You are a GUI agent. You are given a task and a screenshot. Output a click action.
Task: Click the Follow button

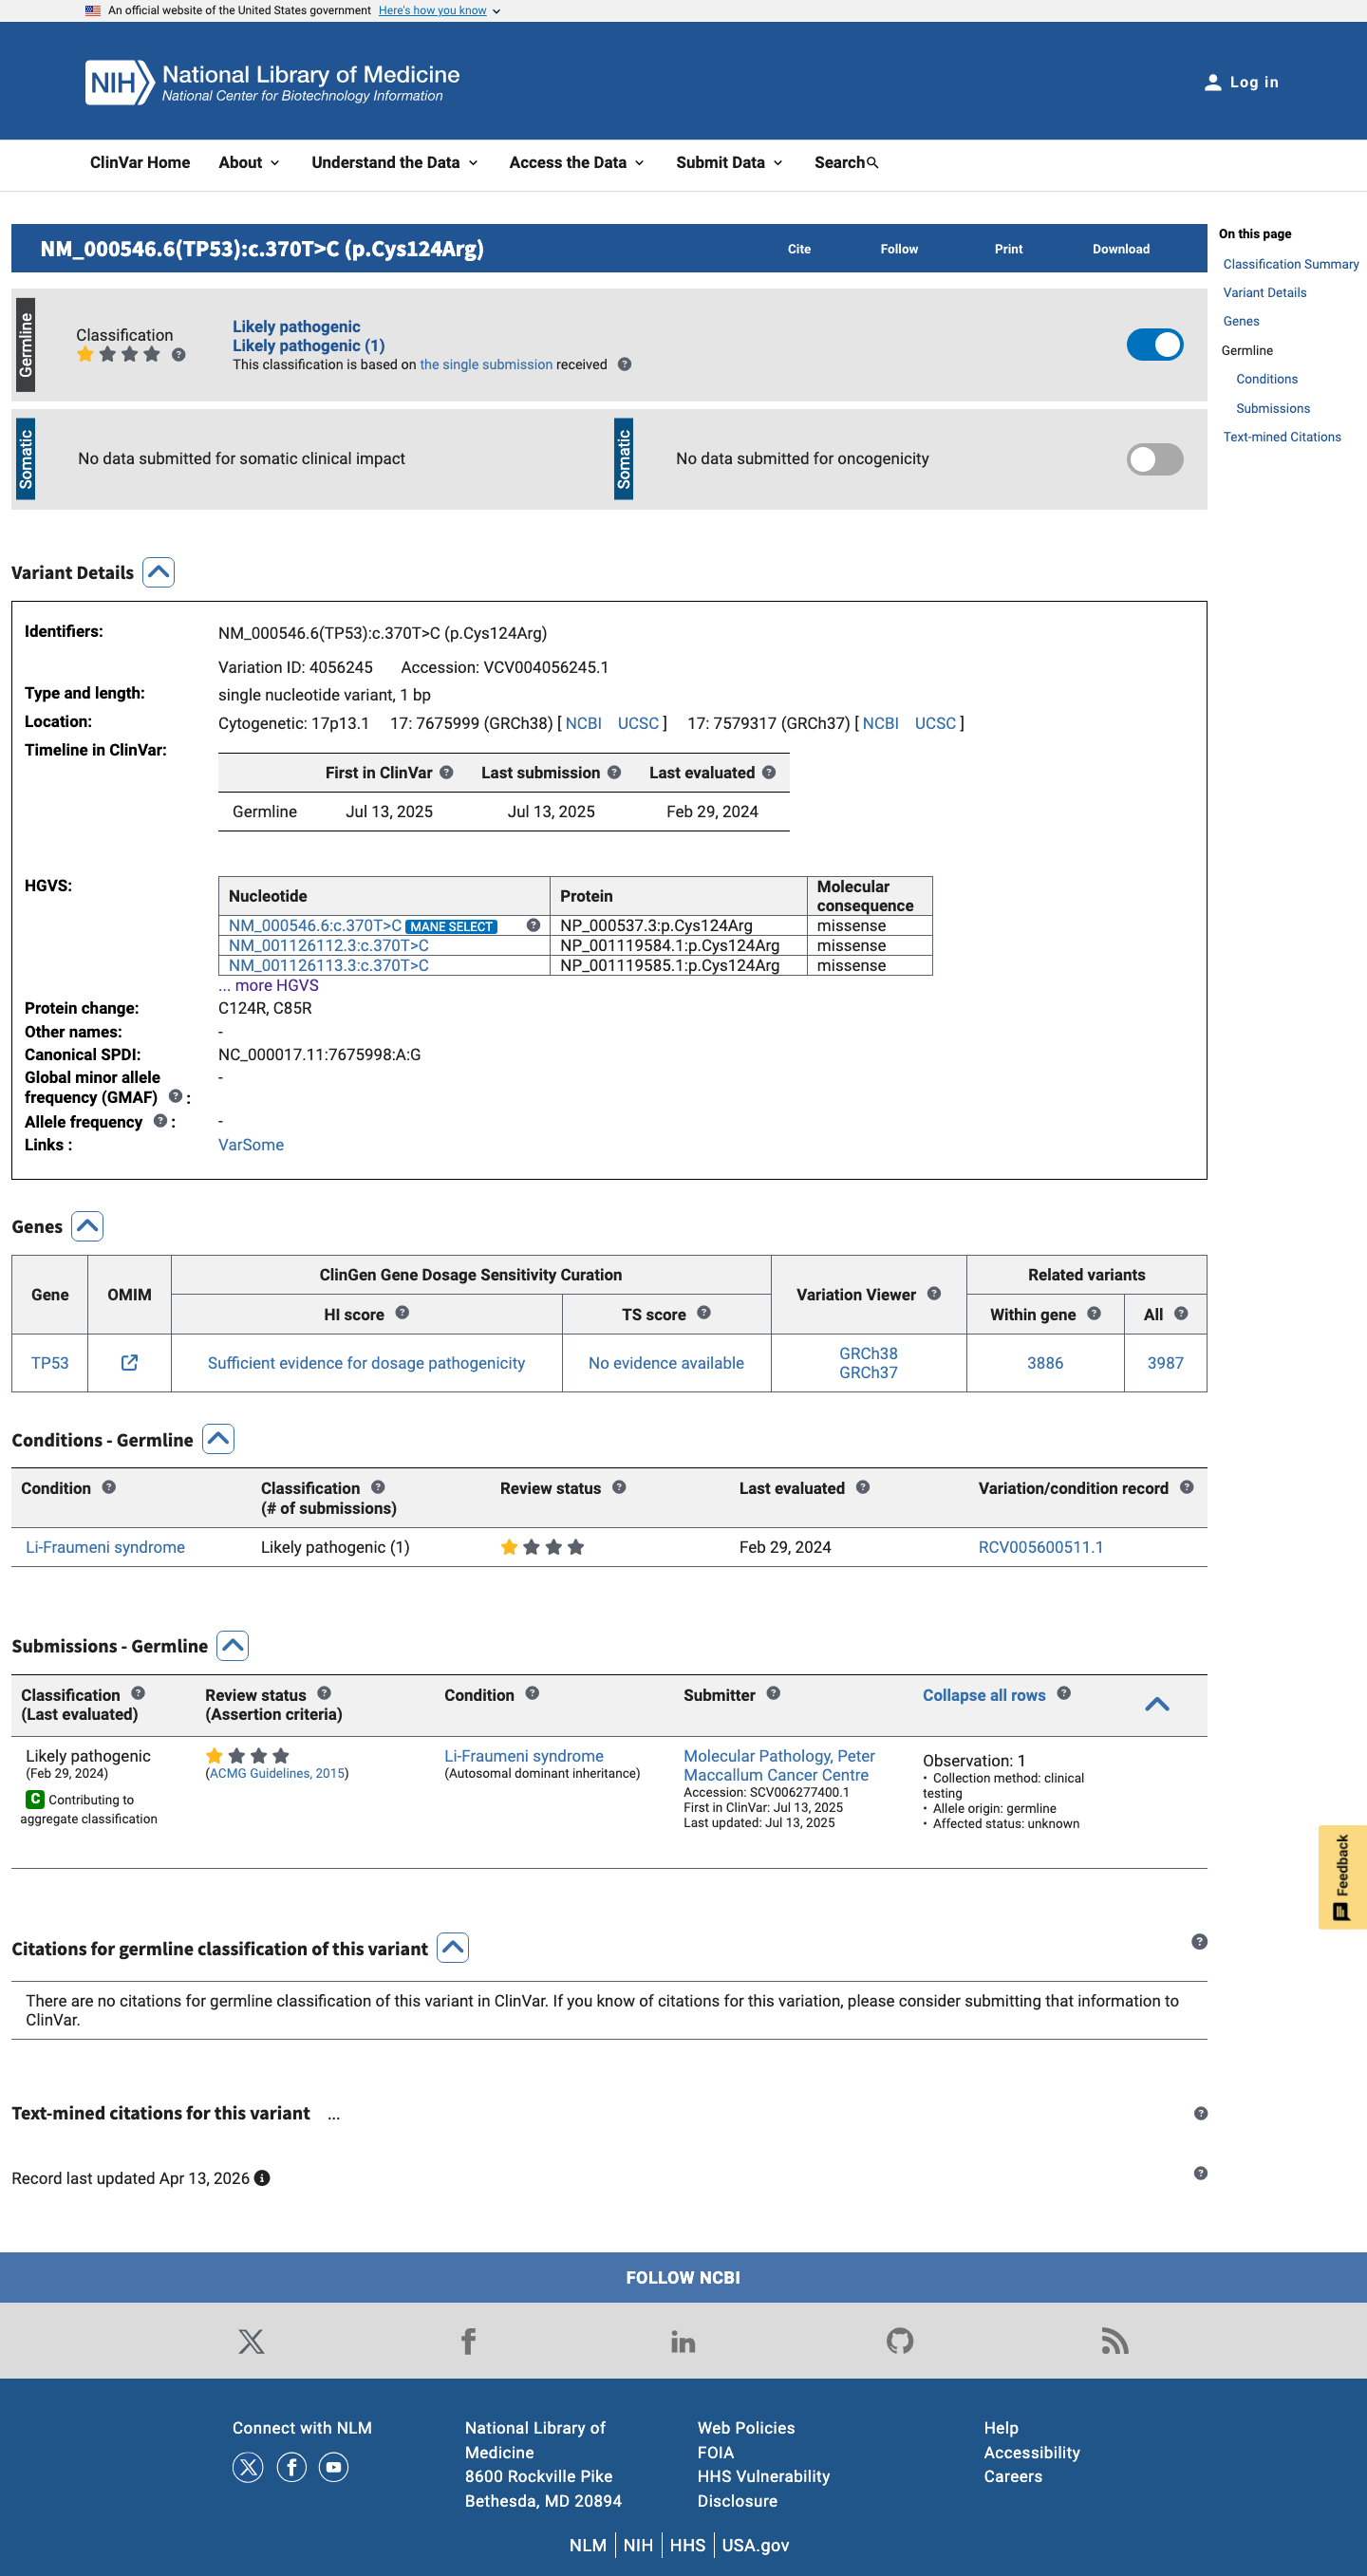tap(899, 249)
